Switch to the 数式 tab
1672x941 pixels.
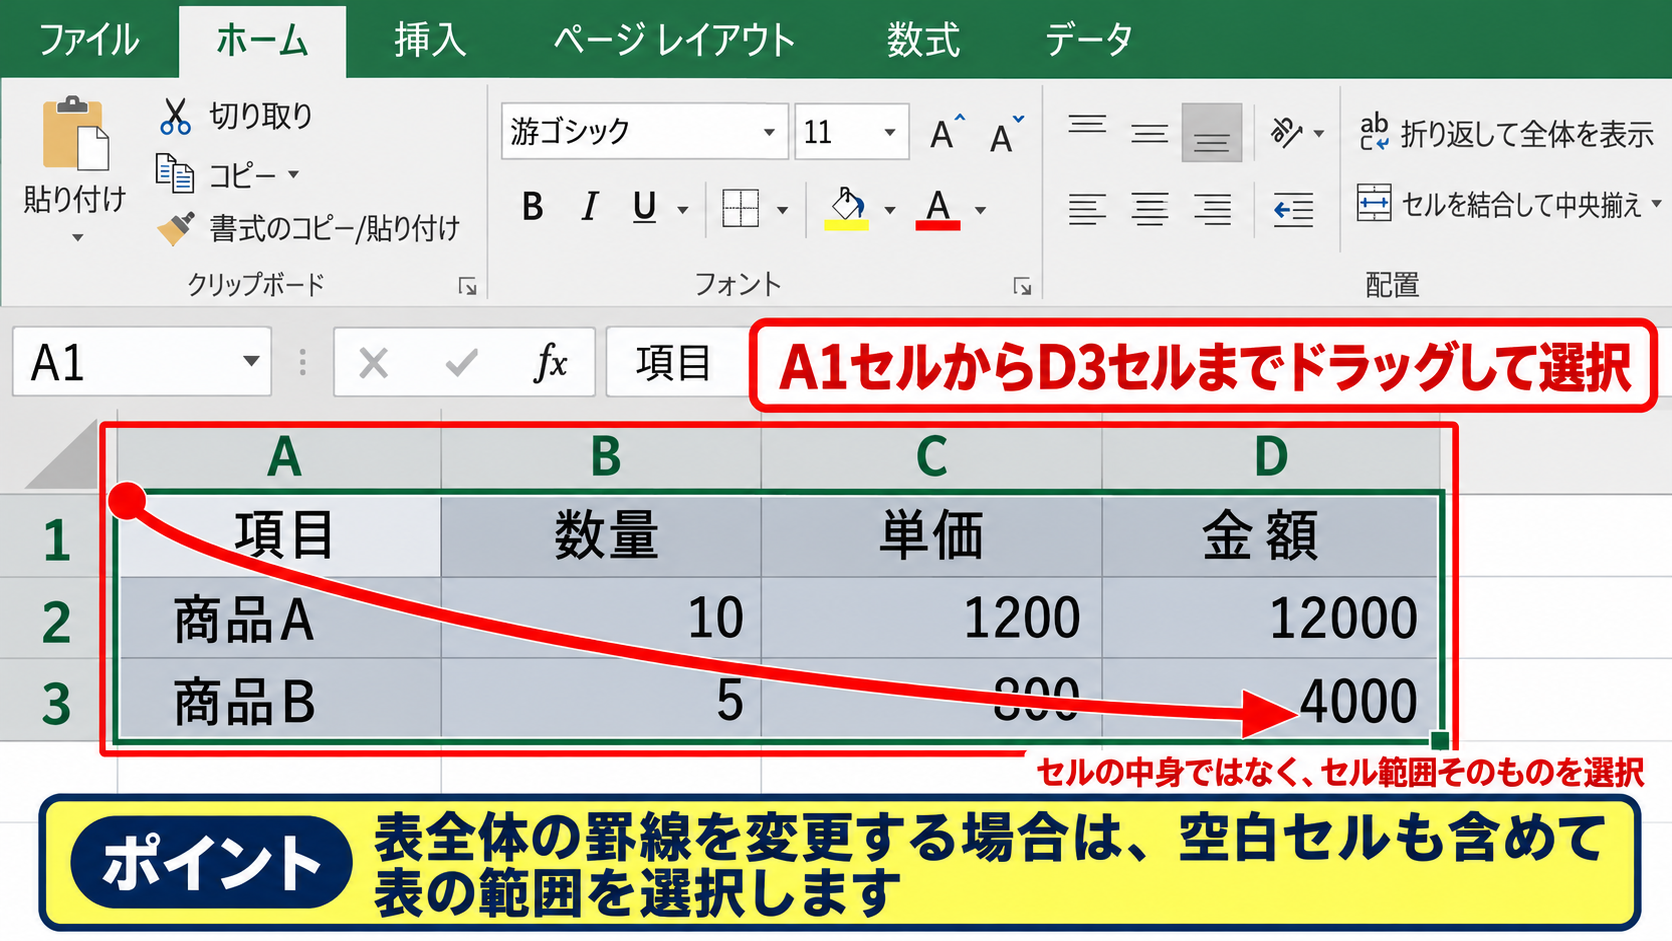[x=922, y=40]
